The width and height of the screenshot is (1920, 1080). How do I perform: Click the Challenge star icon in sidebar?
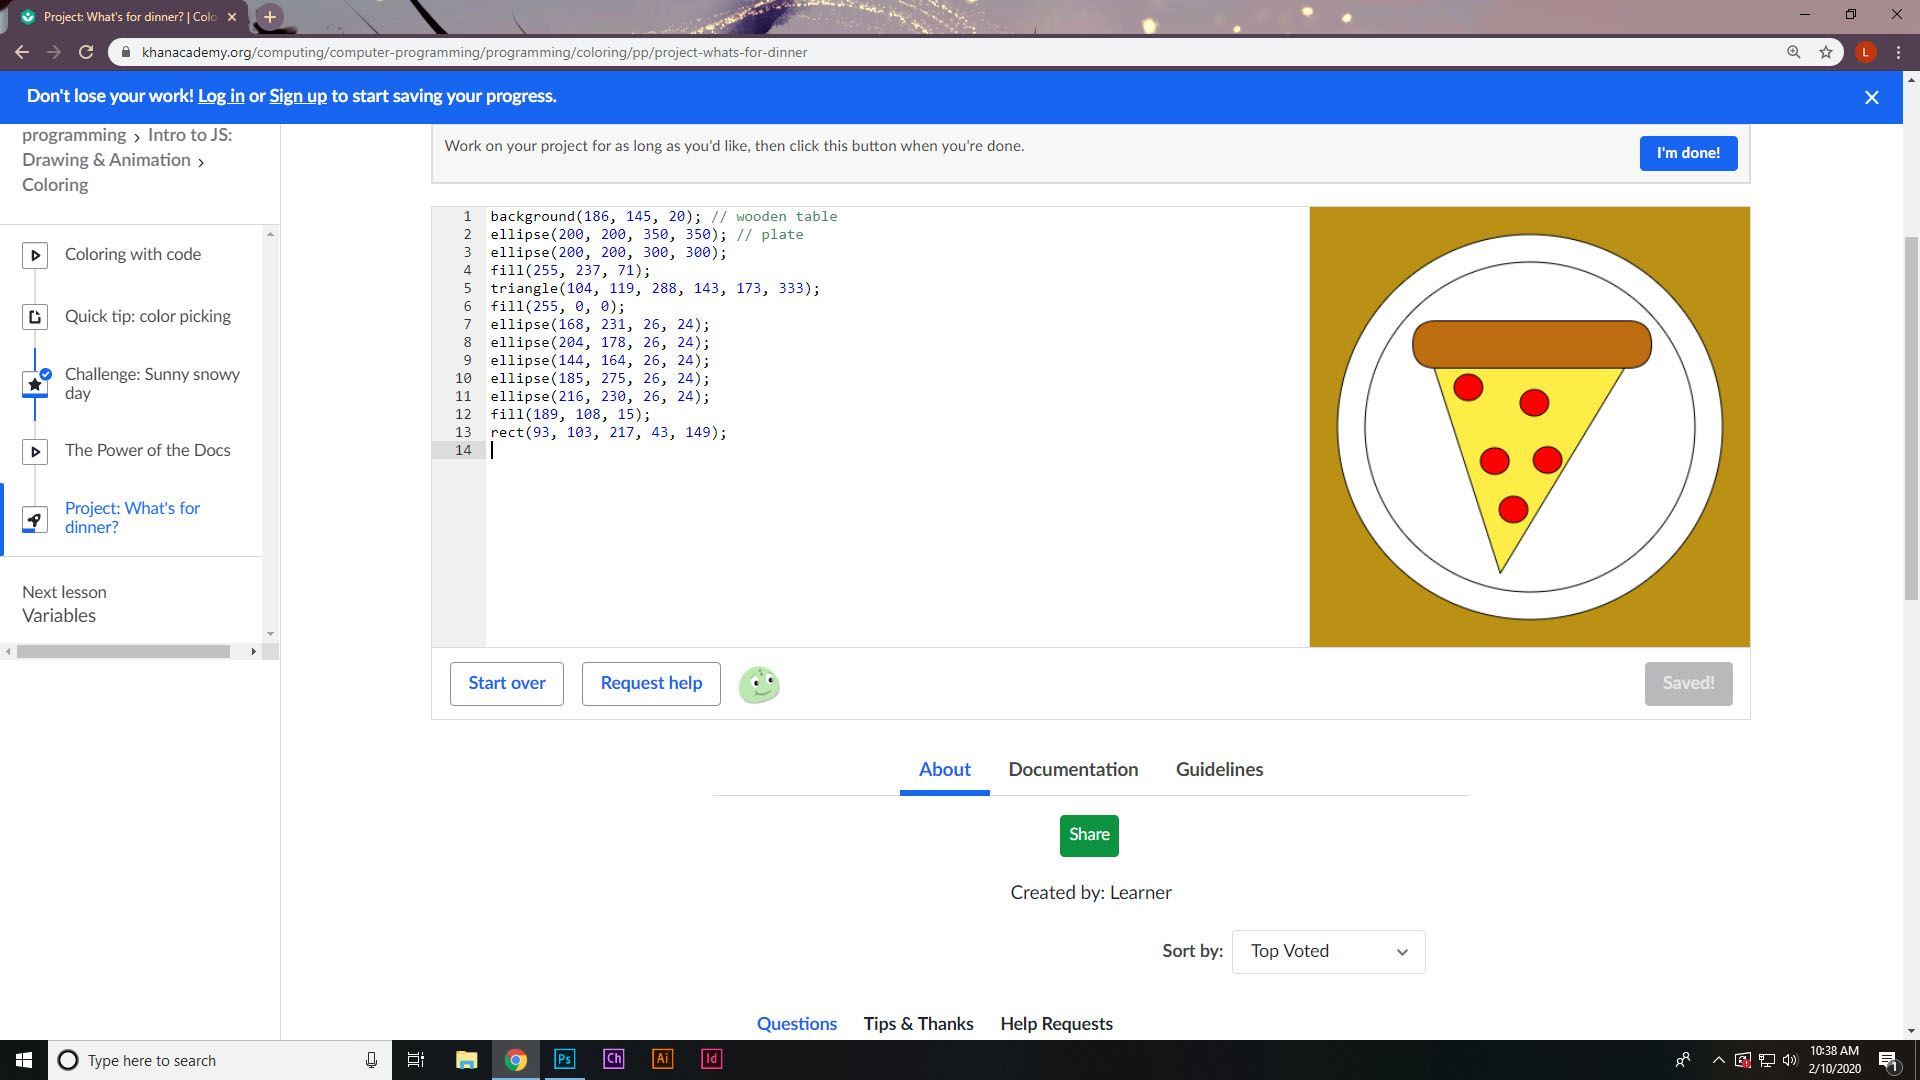click(35, 384)
